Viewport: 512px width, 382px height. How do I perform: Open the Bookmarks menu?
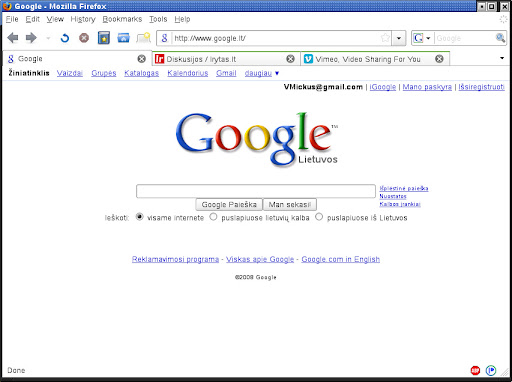pos(122,19)
